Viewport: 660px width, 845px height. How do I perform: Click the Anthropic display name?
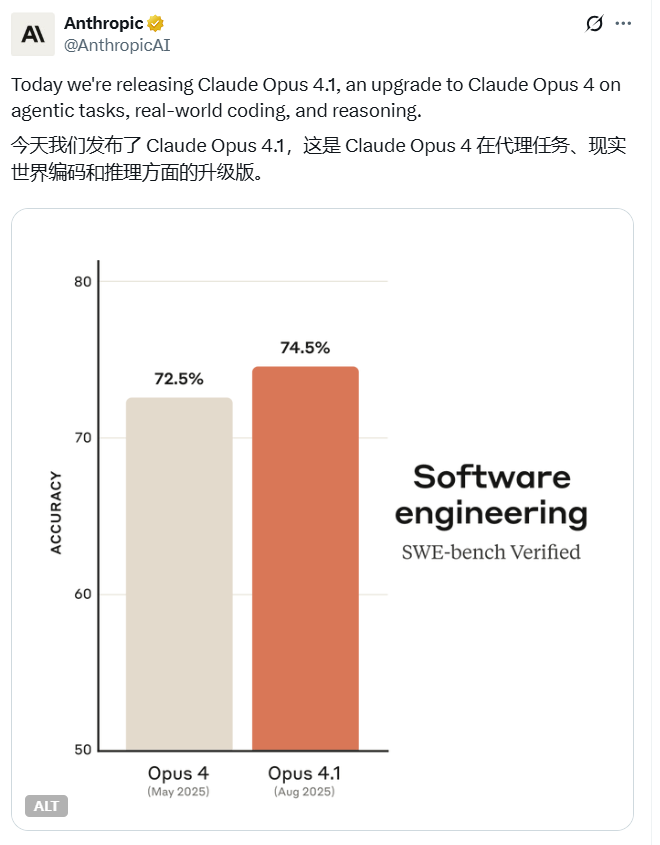click(x=103, y=22)
